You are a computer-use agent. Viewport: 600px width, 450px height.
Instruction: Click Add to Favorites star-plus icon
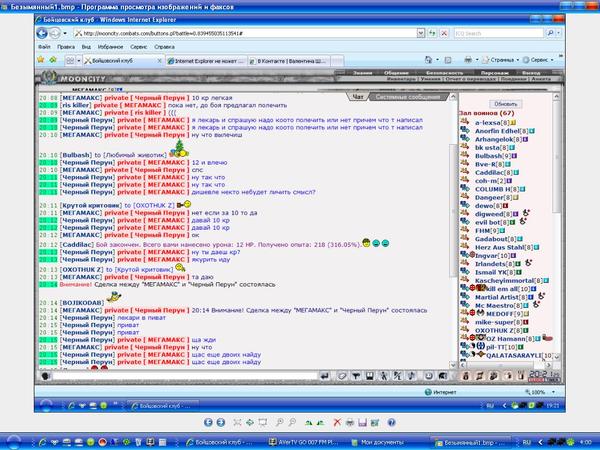(x=53, y=60)
